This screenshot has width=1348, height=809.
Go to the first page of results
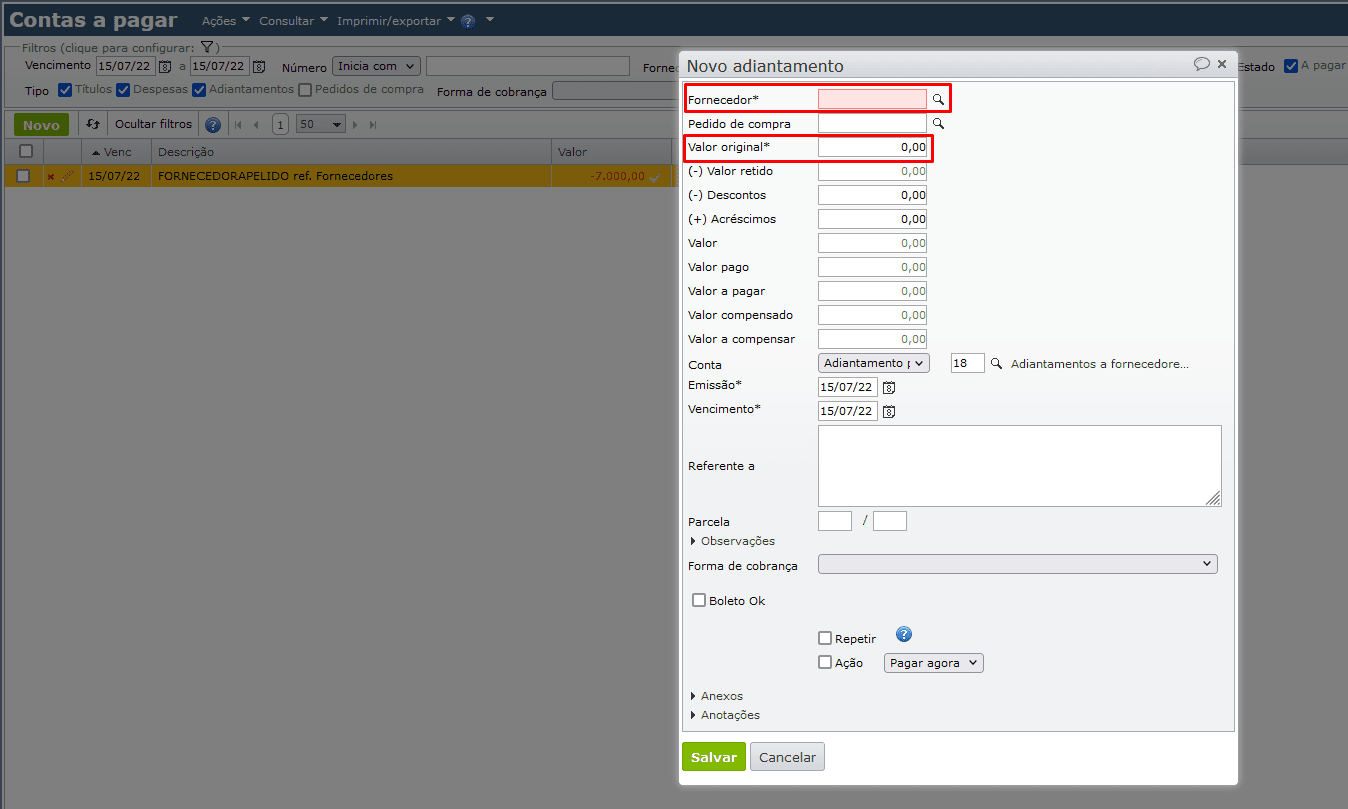[x=238, y=125]
